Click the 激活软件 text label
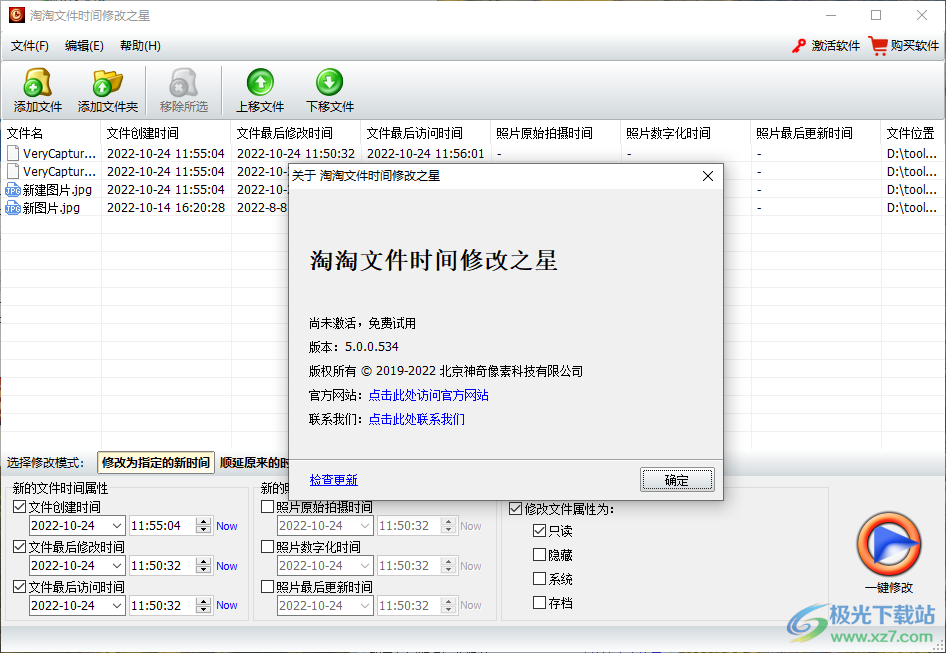This screenshot has height=653, width=946. click(x=836, y=46)
